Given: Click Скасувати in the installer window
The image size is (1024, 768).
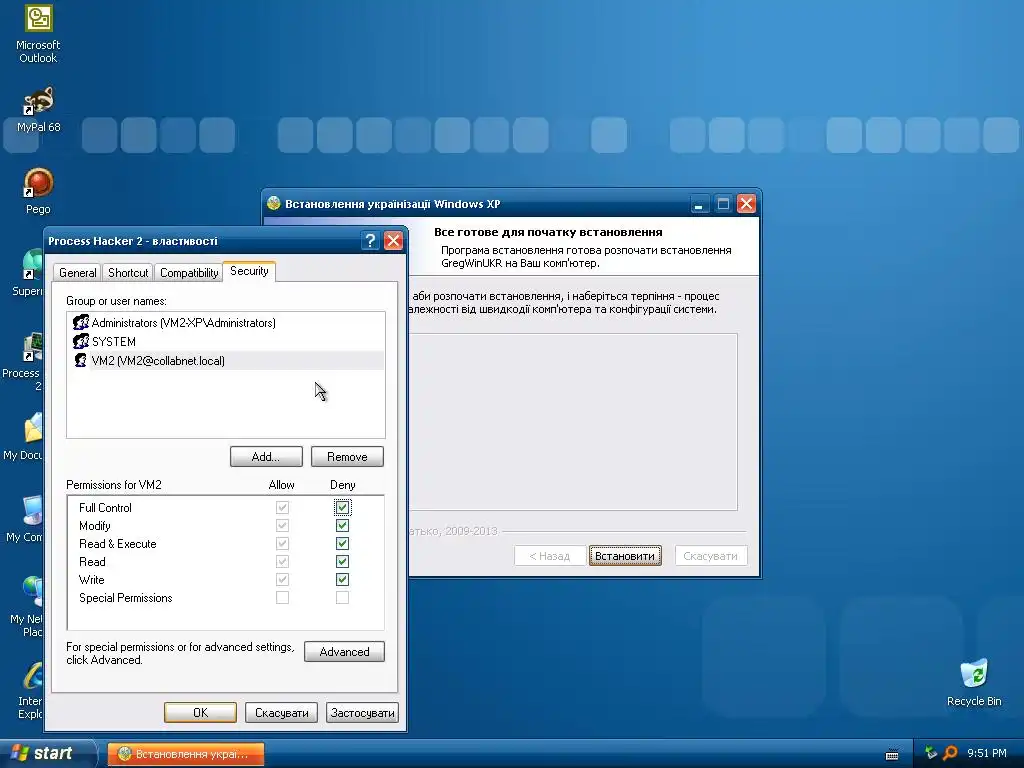Looking at the screenshot, I should coord(711,556).
